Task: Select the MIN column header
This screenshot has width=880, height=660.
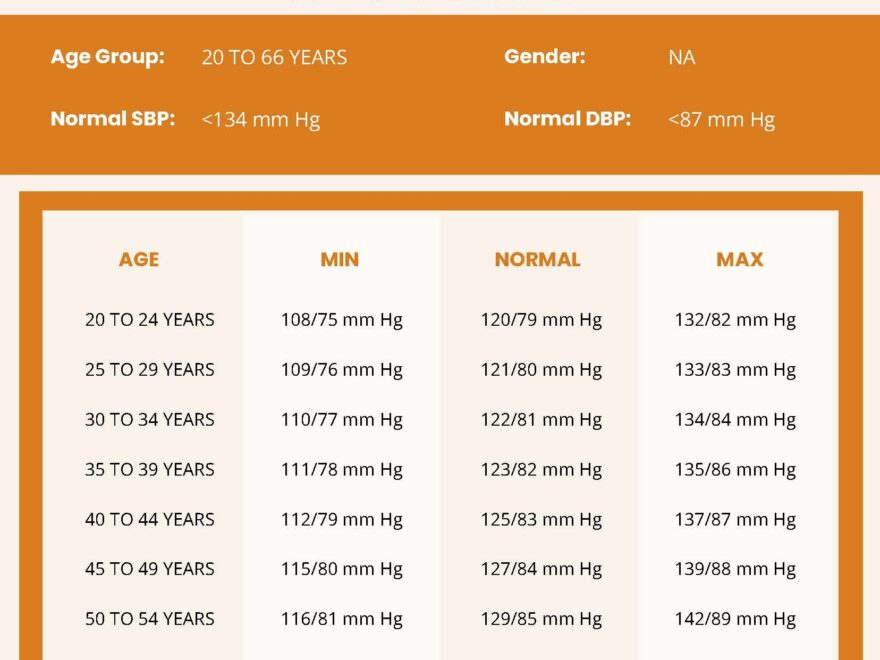Action: coord(339,259)
